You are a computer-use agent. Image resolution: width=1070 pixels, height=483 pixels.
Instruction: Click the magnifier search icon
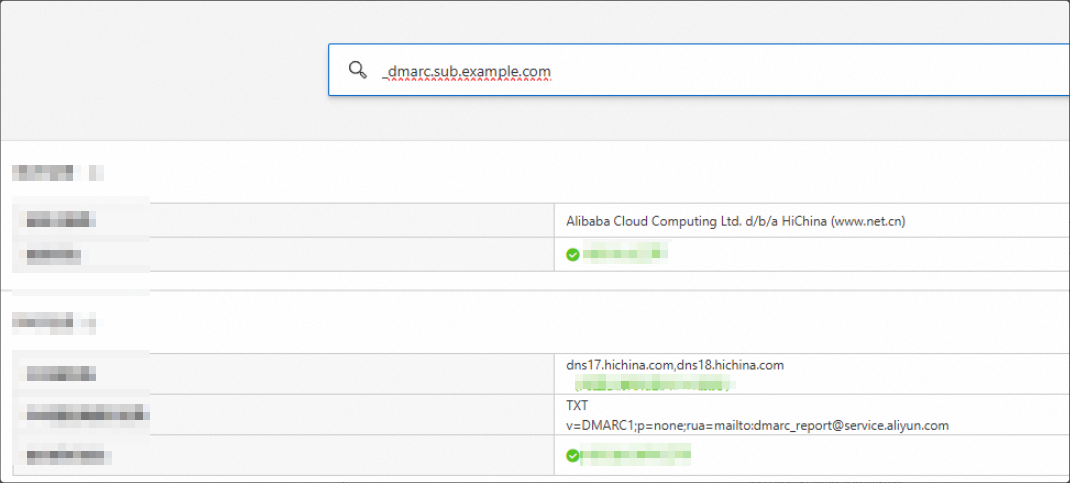[357, 70]
